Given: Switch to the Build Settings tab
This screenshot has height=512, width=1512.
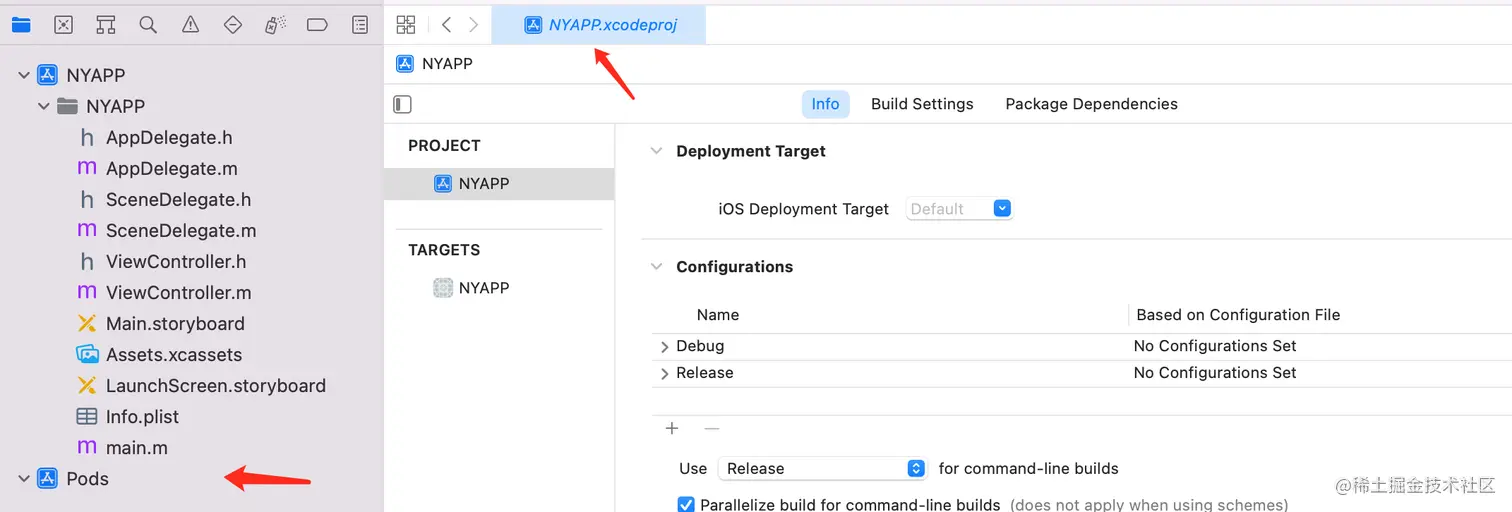Looking at the screenshot, I should 922,104.
